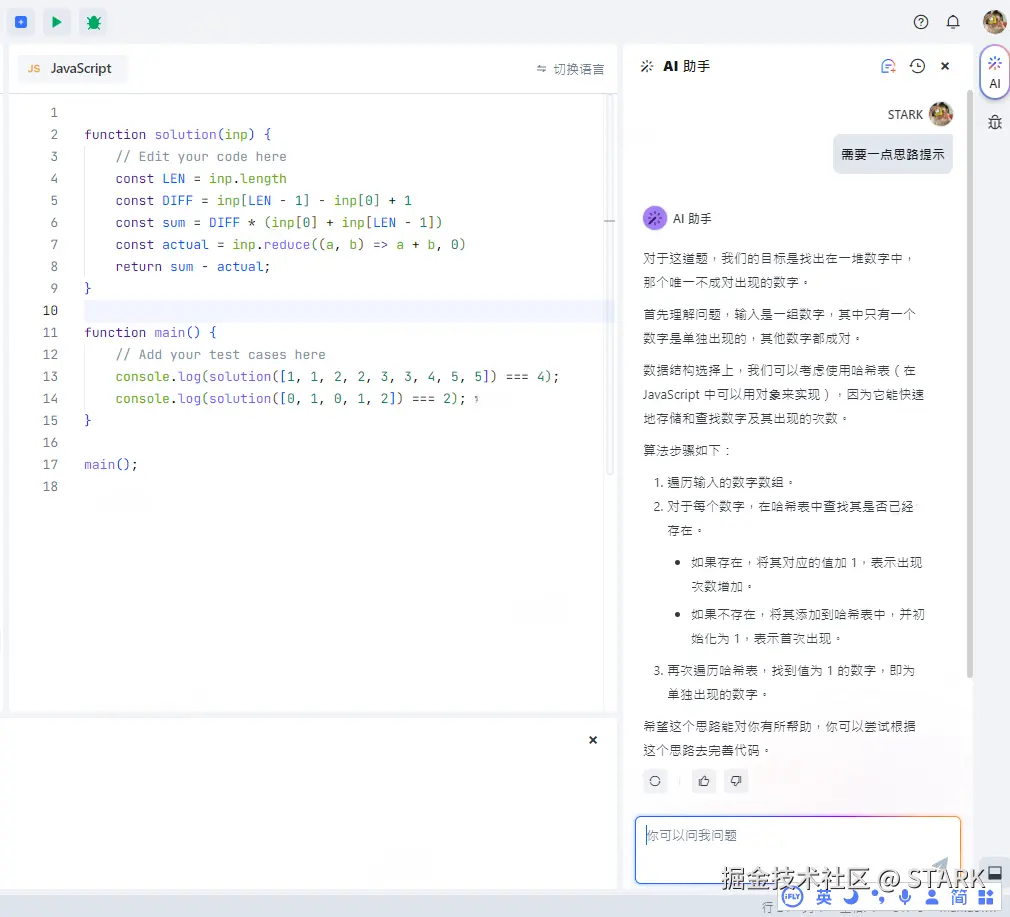
Task: Run the code using the green play icon
Action: coord(57,21)
